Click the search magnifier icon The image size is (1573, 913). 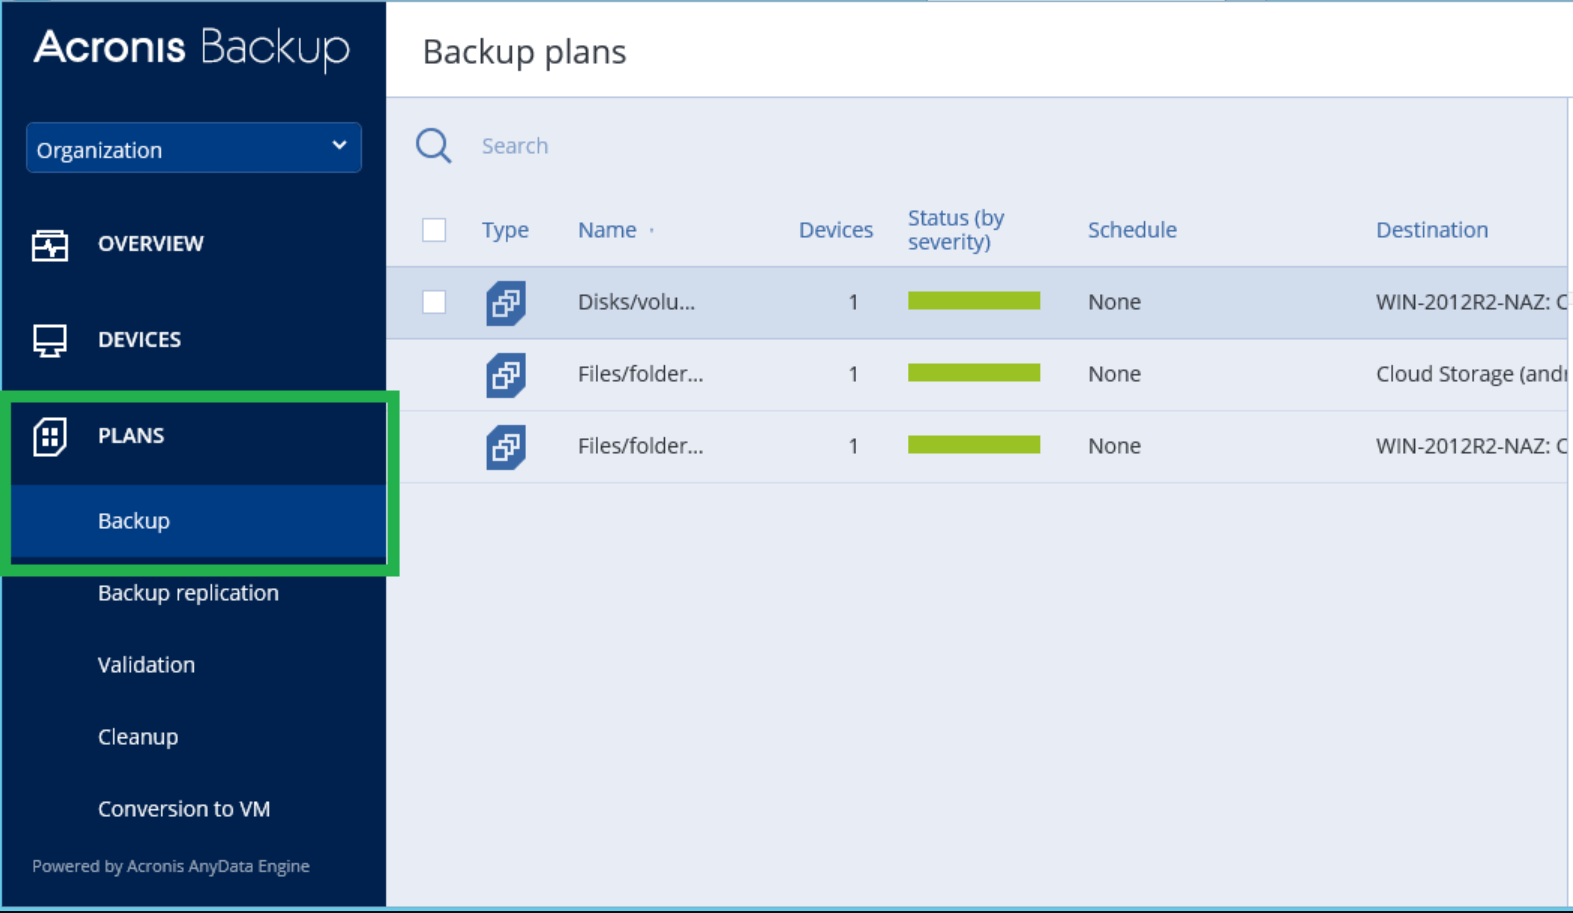[x=434, y=146]
